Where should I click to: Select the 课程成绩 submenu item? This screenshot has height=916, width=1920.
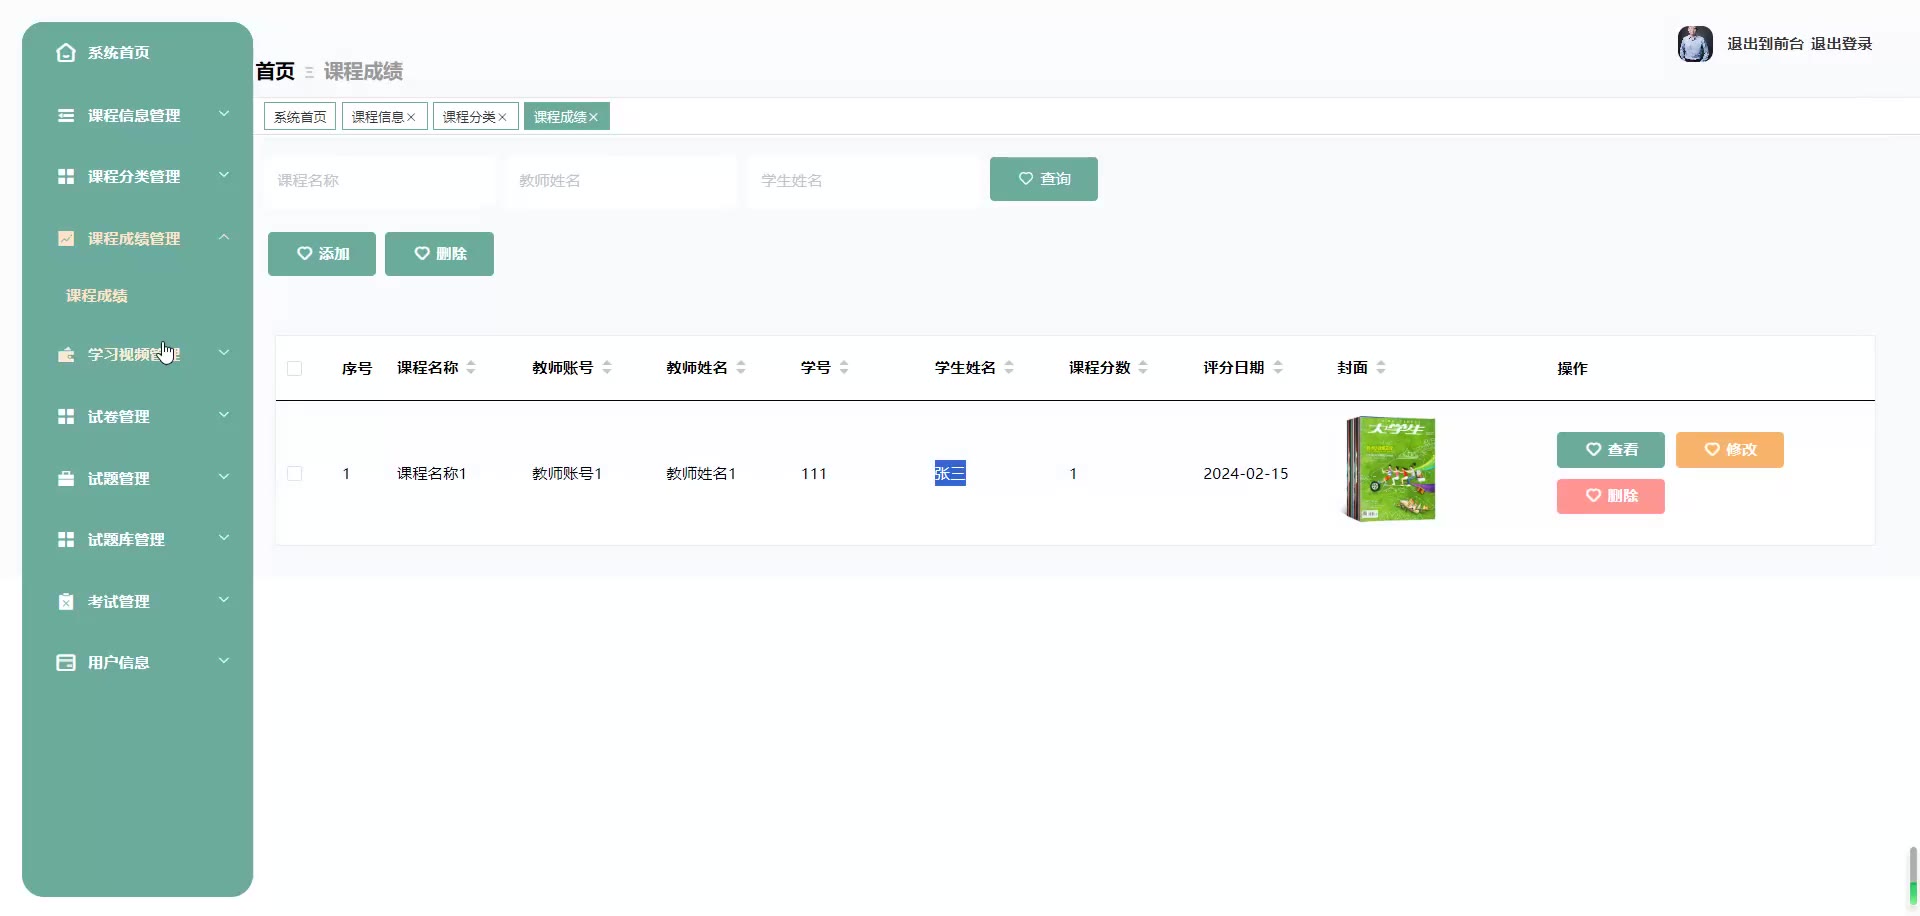click(x=97, y=296)
